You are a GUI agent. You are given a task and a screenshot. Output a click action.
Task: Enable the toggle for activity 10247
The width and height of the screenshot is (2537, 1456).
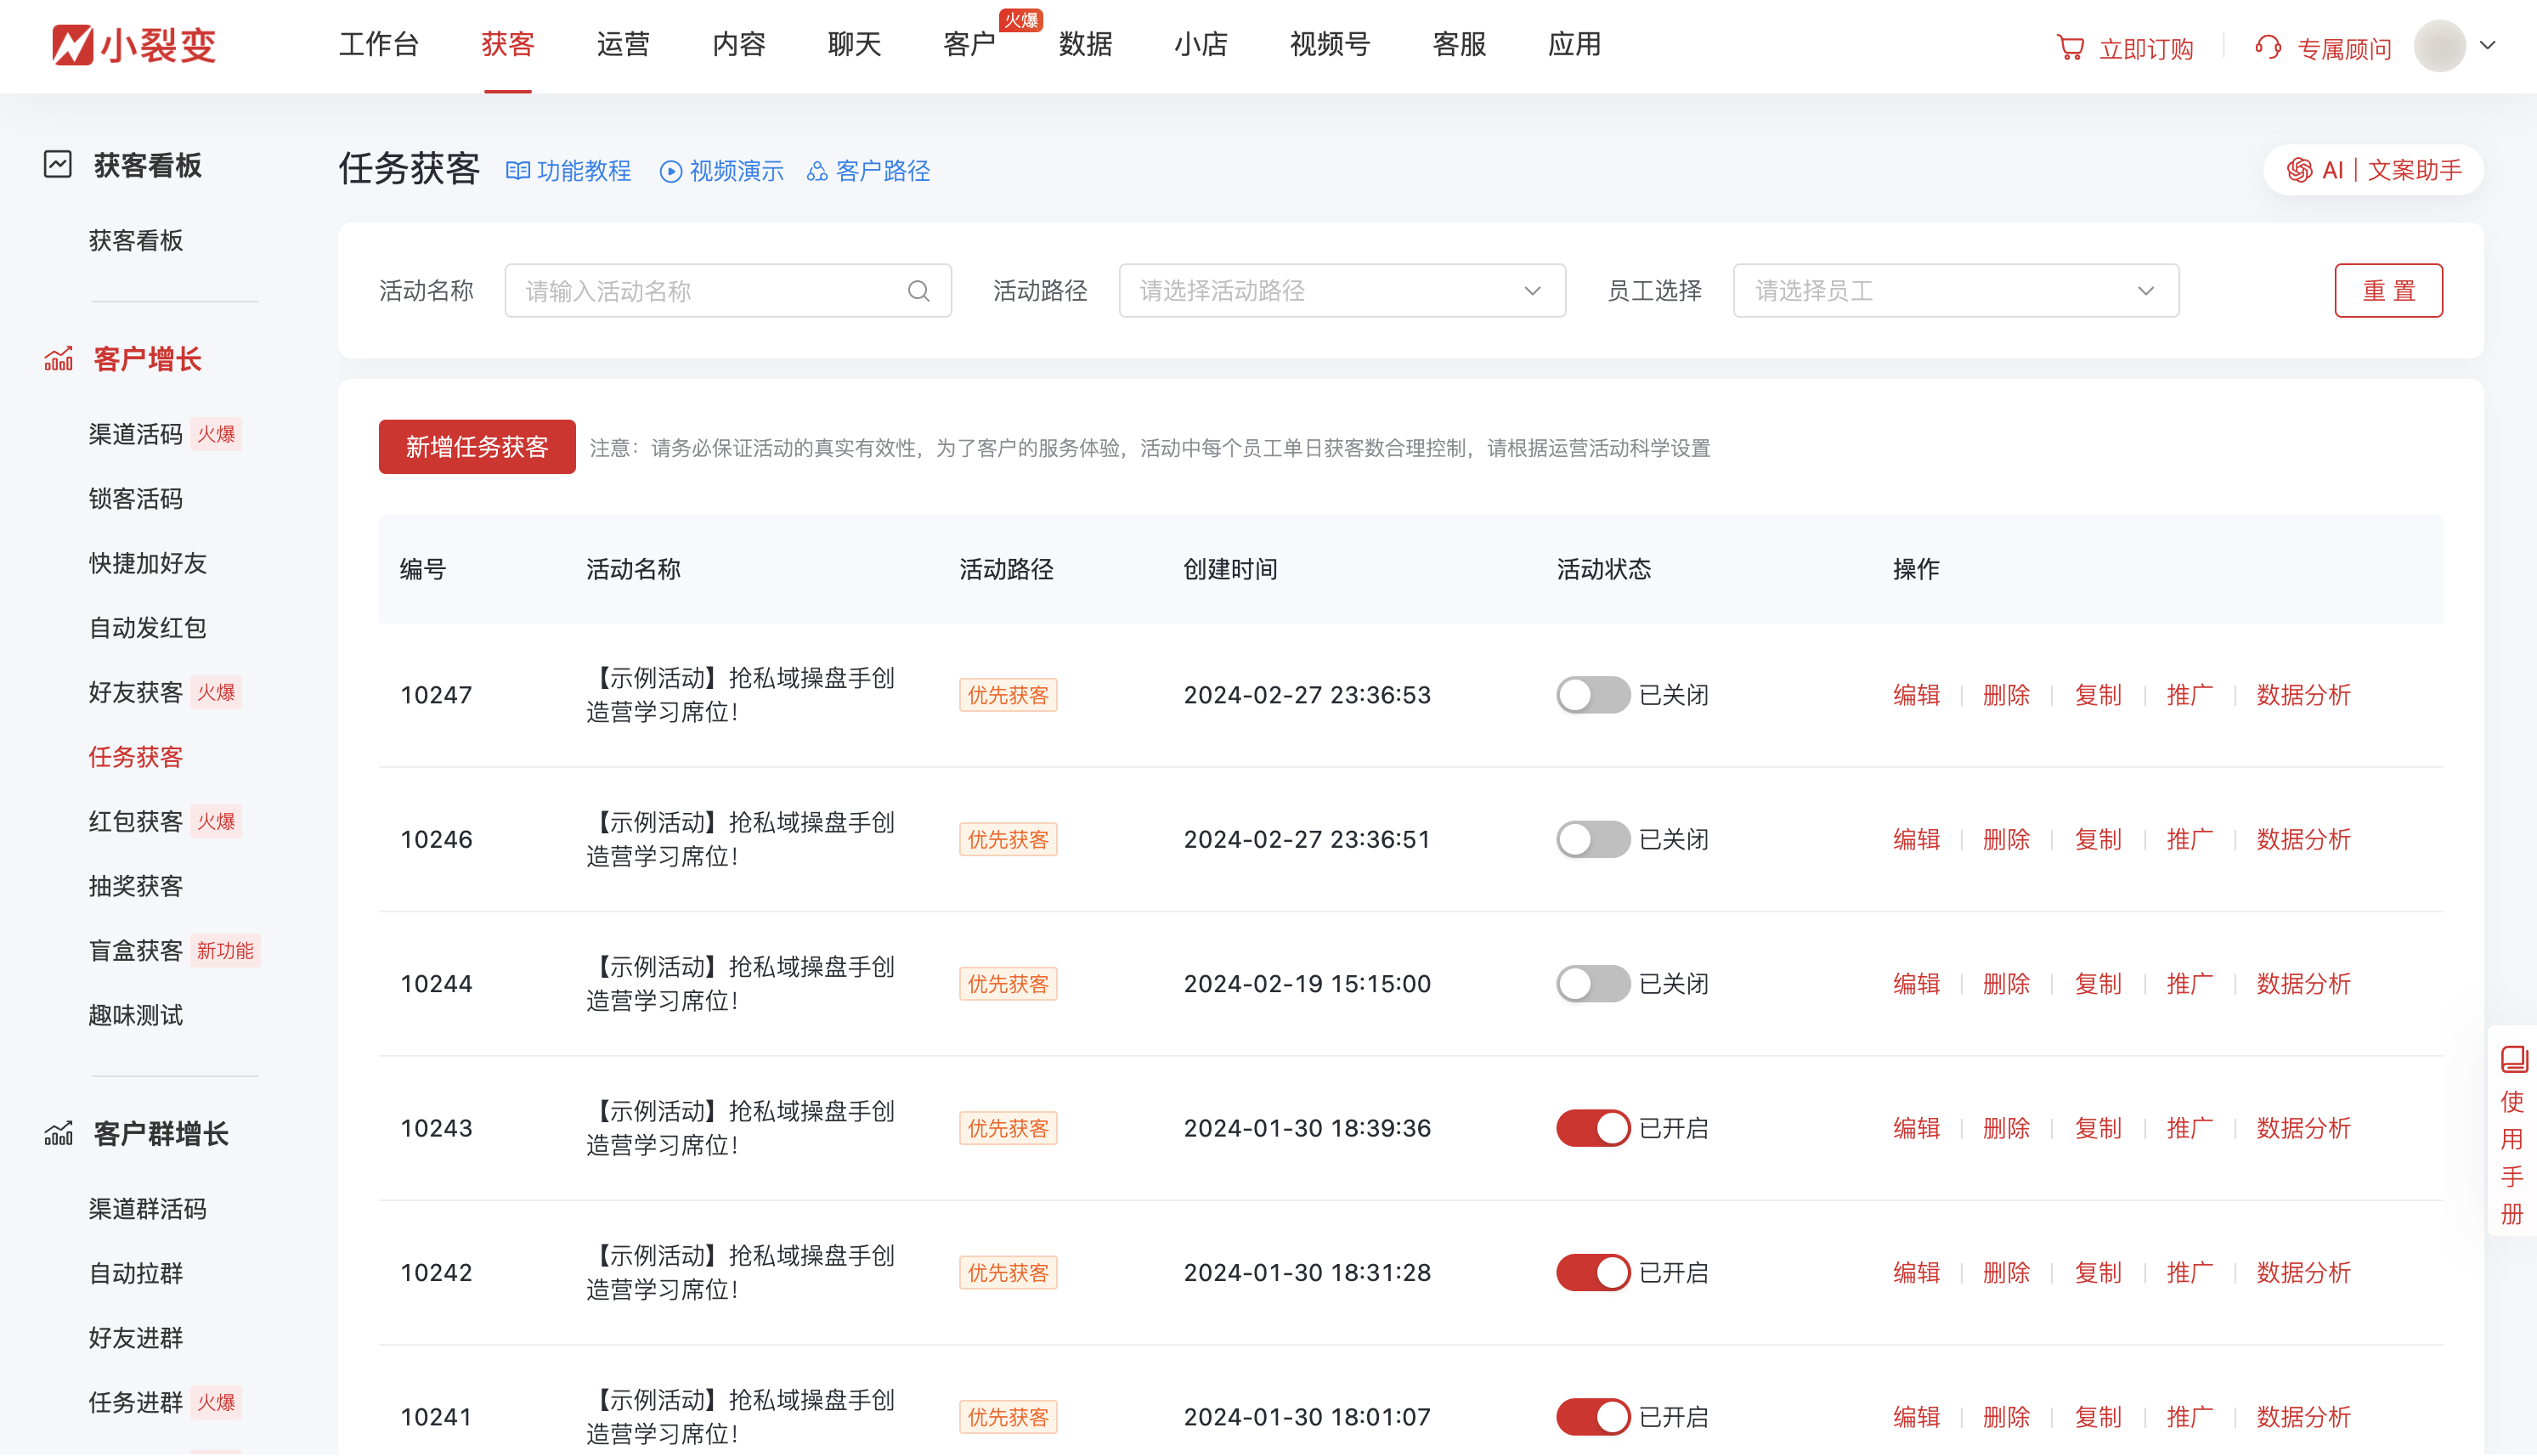click(1592, 694)
